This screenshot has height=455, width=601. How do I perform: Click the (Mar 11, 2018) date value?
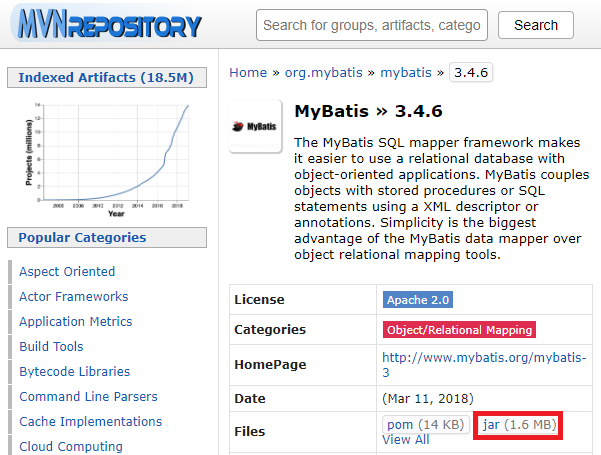[428, 399]
